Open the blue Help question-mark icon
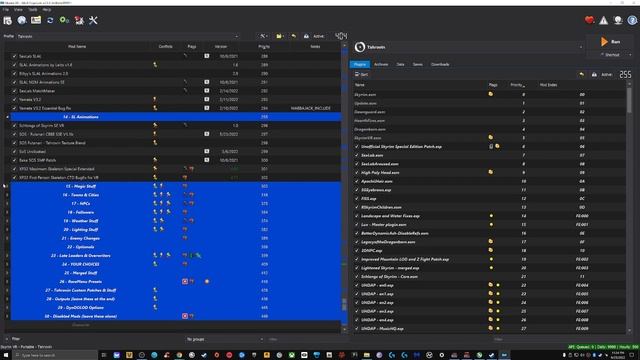Image resolution: width=640 pixels, height=360 pixels. pyautogui.click(x=632, y=20)
